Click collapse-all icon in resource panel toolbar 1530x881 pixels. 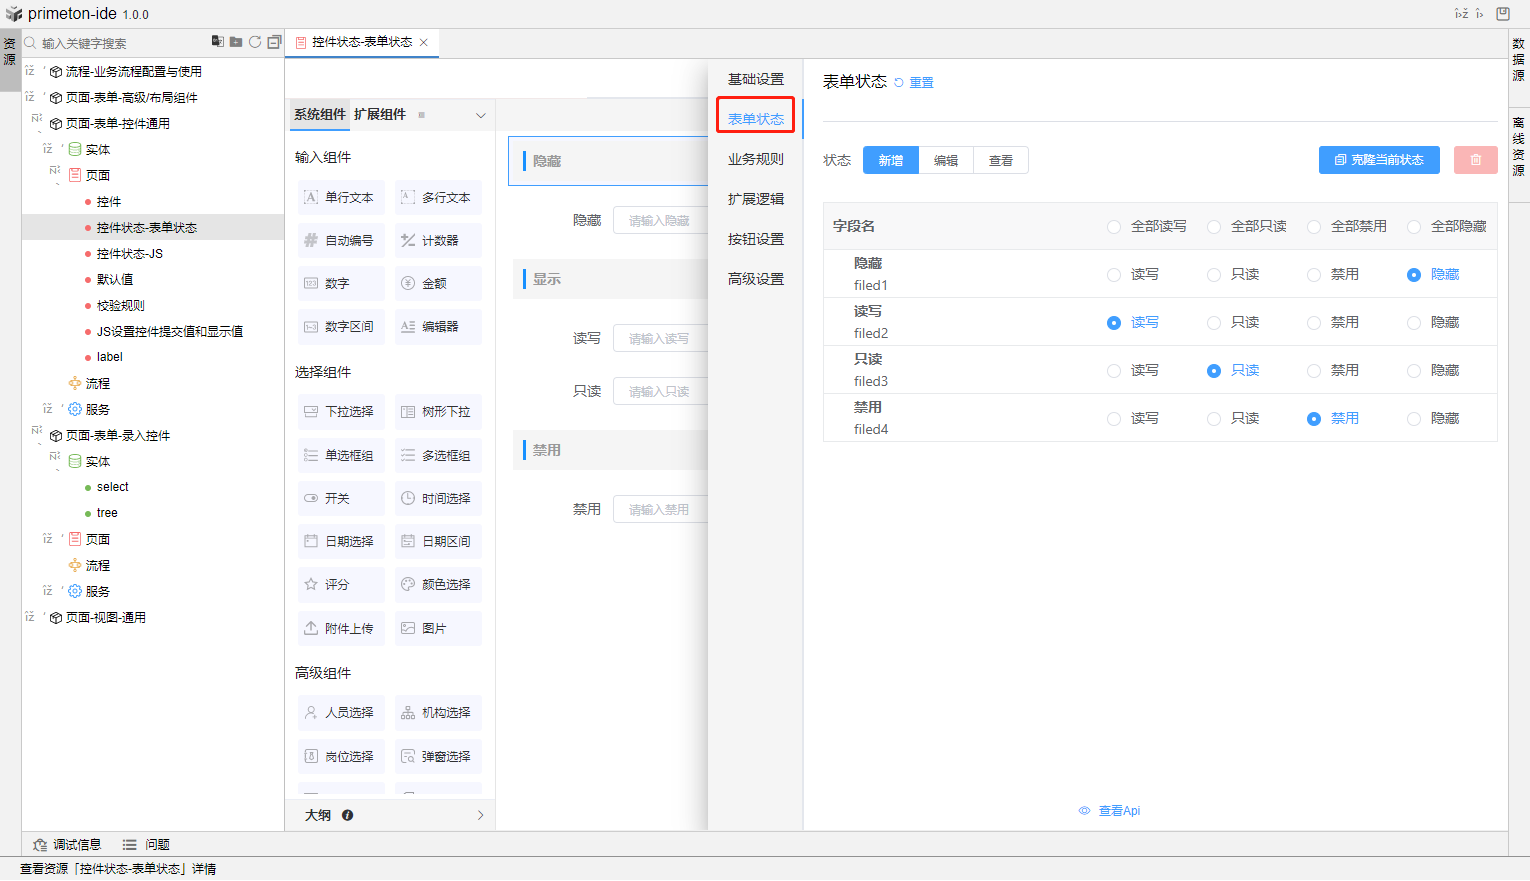[274, 42]
